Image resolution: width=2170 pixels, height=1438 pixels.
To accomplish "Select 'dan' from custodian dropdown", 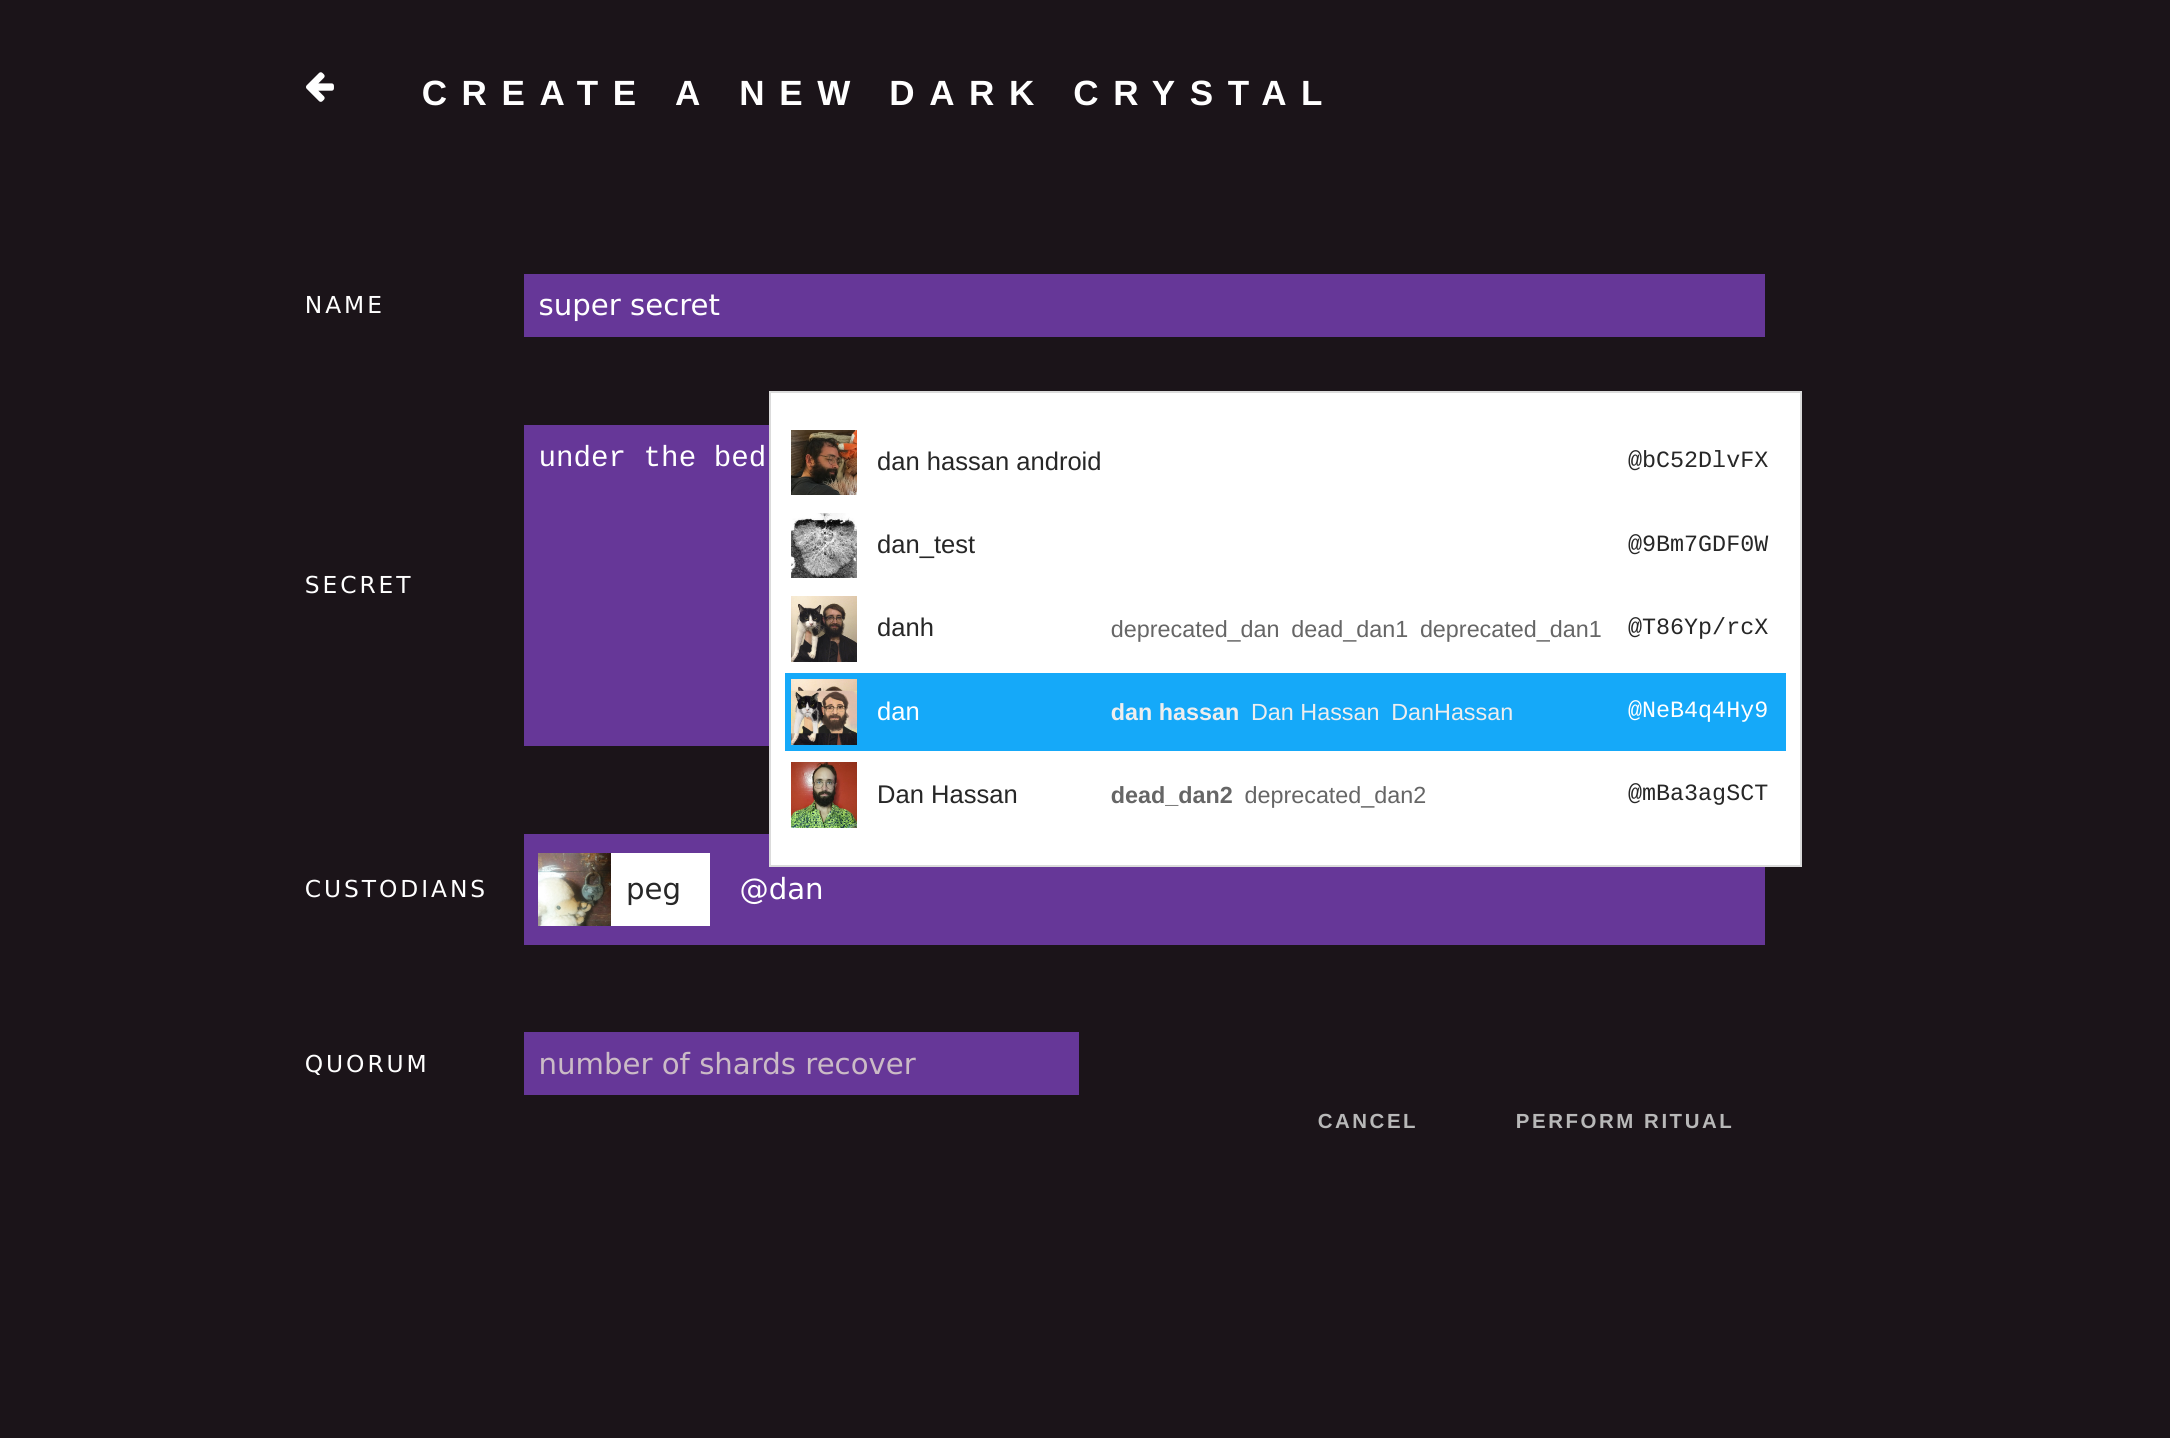I will [x=899, y=711].
